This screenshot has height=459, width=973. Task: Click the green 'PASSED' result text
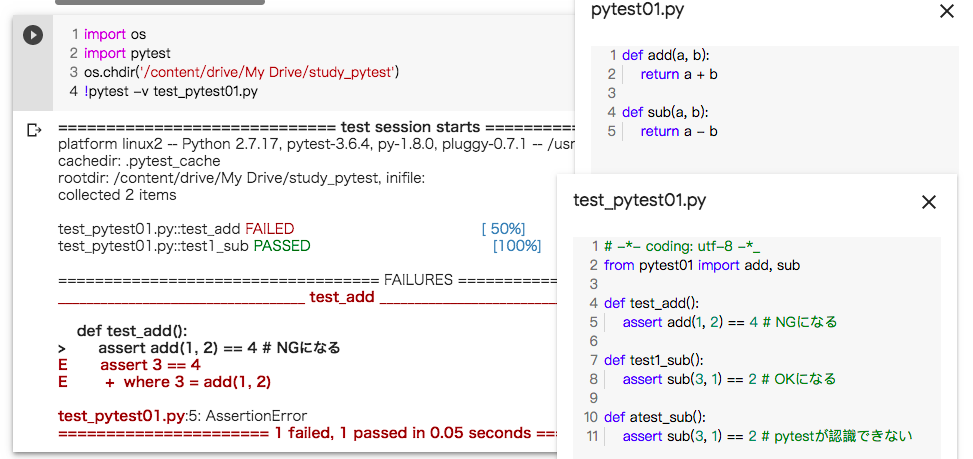[x=282, y=246]
